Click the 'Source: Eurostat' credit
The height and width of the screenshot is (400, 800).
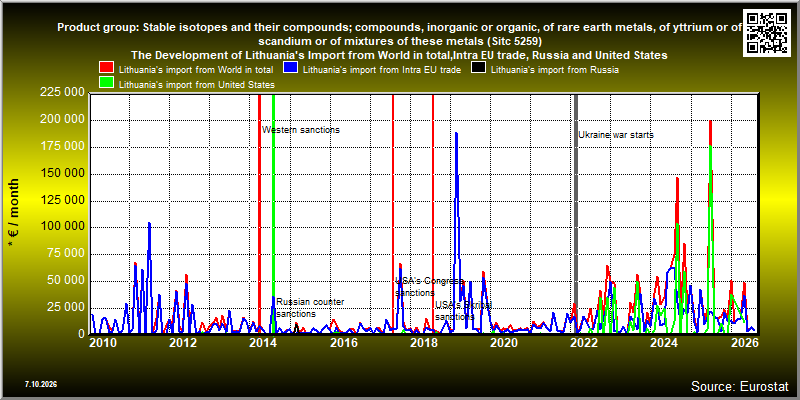[x=739, y=386]
